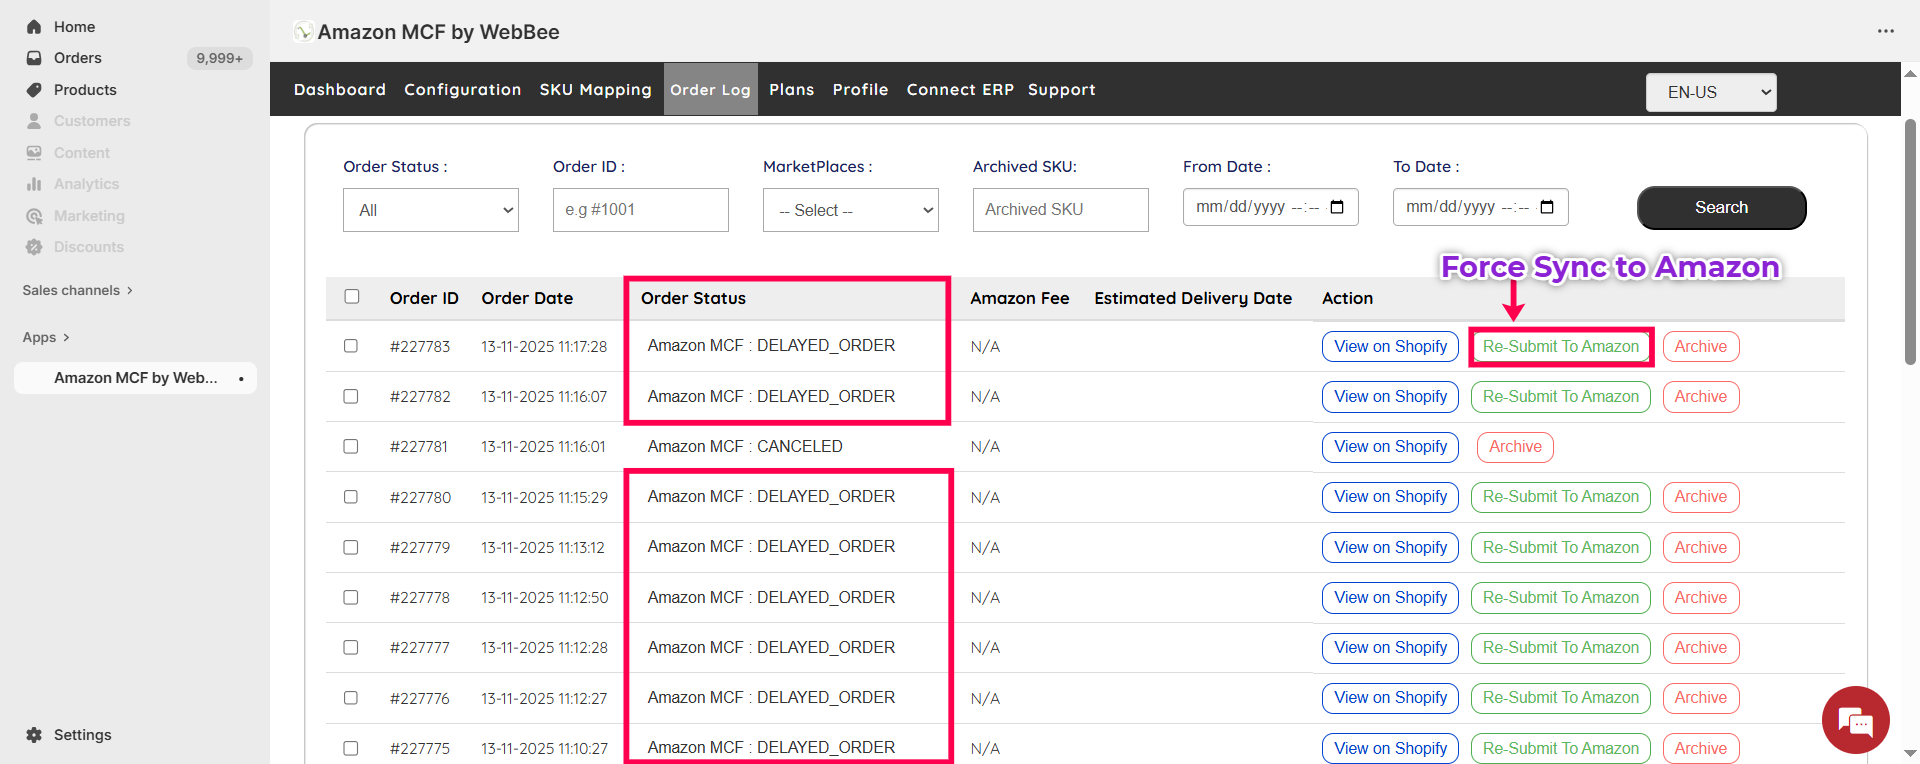Switch to the SKU Mapping tab

click(595, 90)
